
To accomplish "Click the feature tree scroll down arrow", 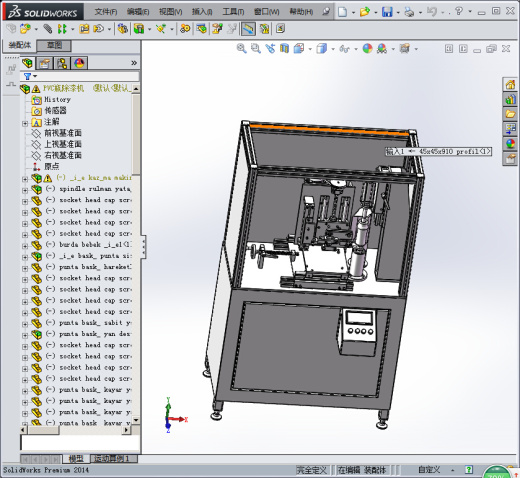I will pos(136,420).
